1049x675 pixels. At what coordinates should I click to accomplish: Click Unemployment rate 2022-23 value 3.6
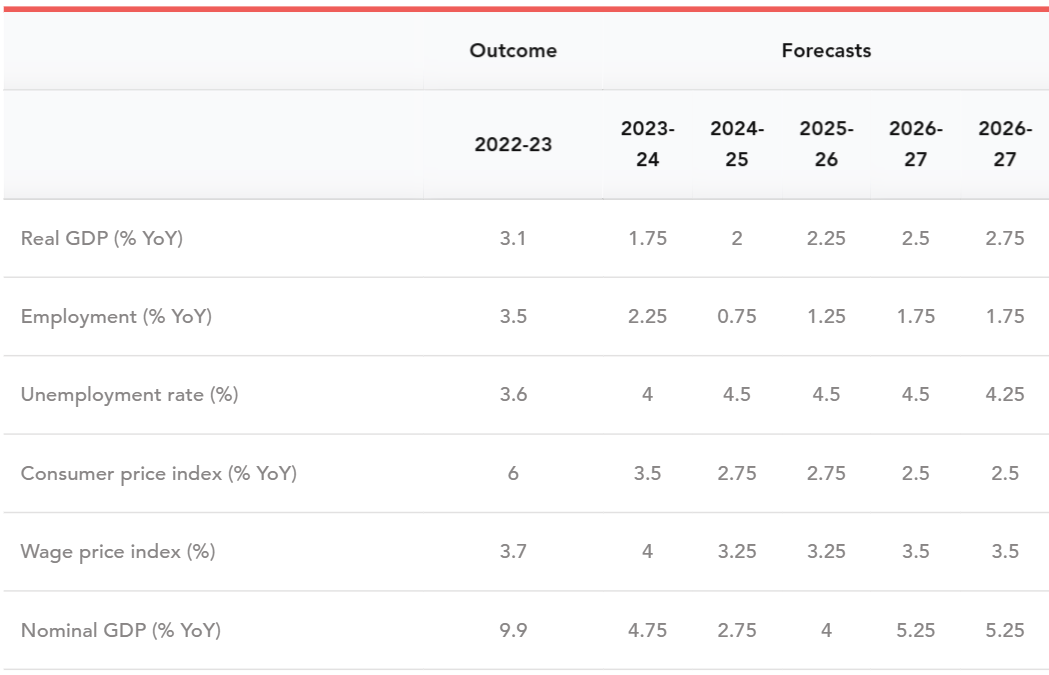pos(513,394)
